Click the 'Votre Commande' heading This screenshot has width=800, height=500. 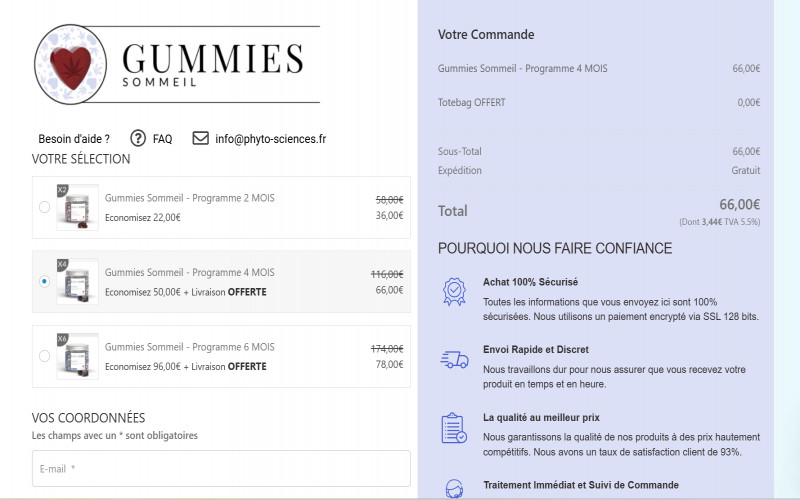486,35
